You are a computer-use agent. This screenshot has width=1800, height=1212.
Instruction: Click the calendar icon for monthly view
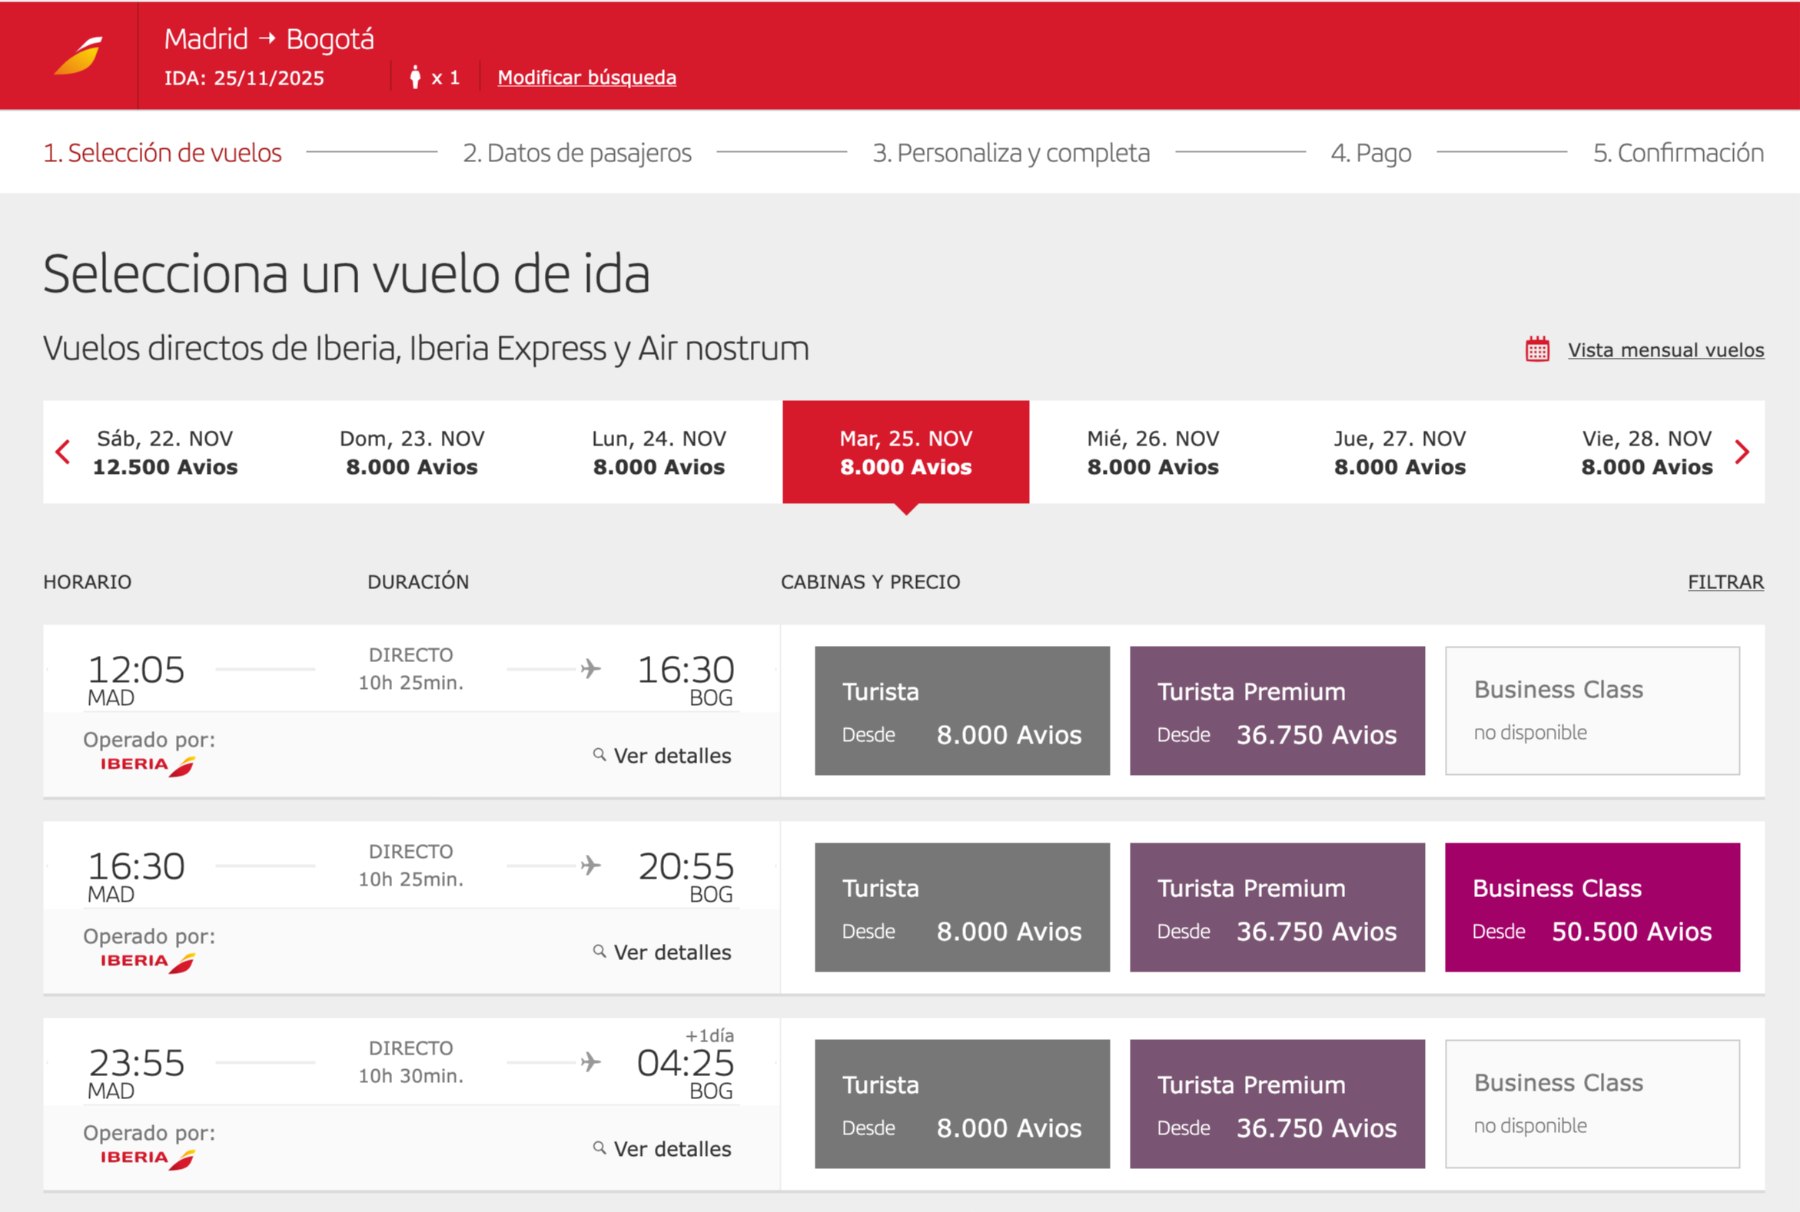tap(1537, 350)
